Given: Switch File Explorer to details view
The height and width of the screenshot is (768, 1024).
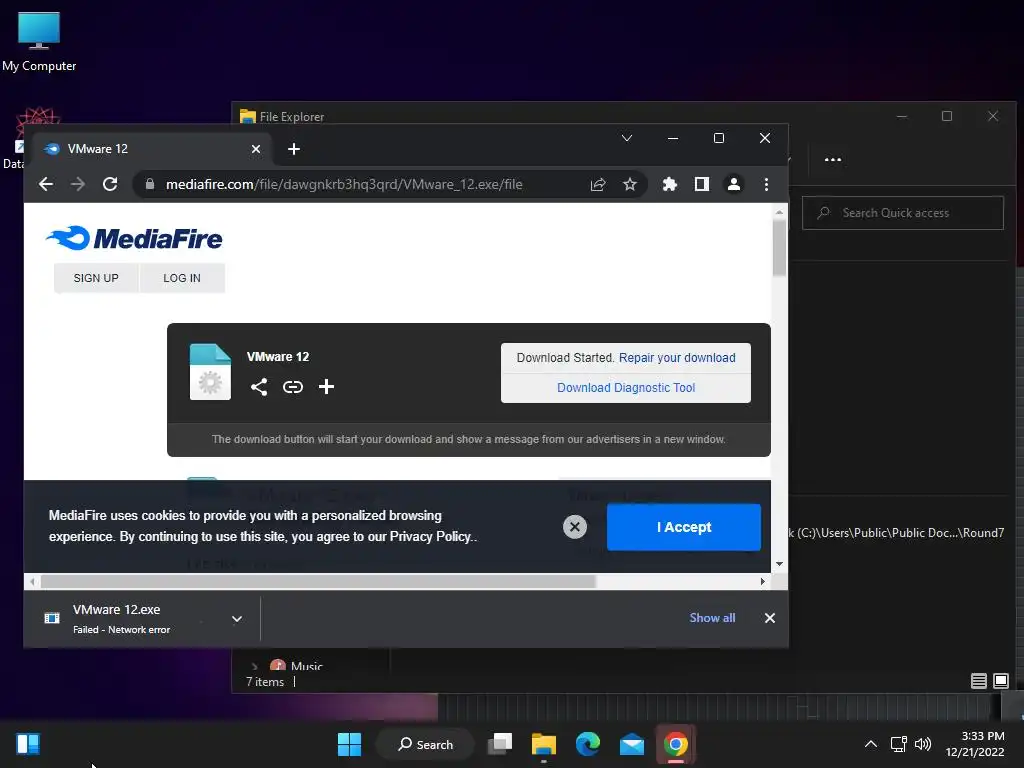Looking at the screenshot, I should tap(978, 681).
